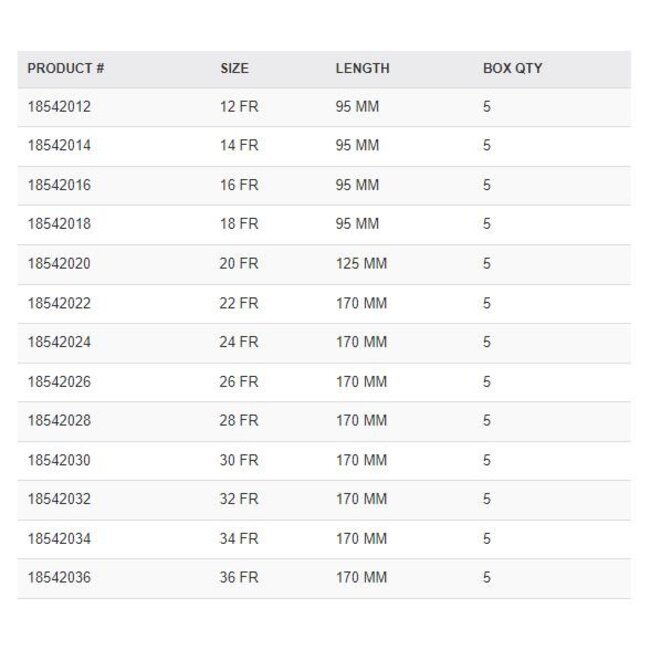Click the 125 MM length cell

click(x=361, y=264)
